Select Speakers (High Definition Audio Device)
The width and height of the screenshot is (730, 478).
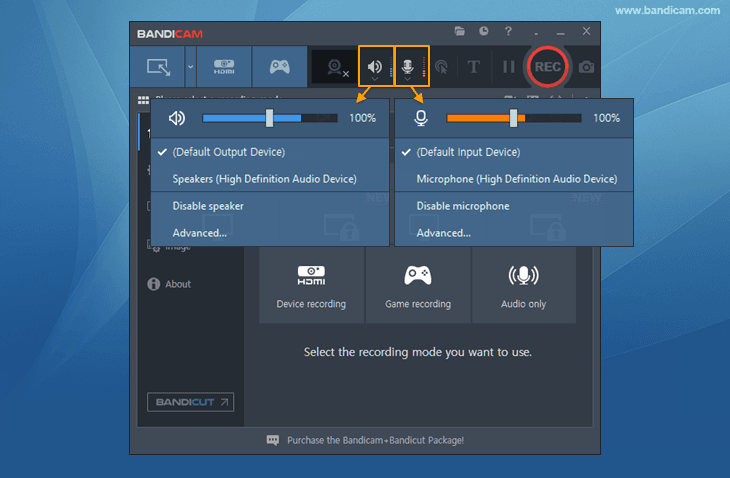(x=264, y=179)
